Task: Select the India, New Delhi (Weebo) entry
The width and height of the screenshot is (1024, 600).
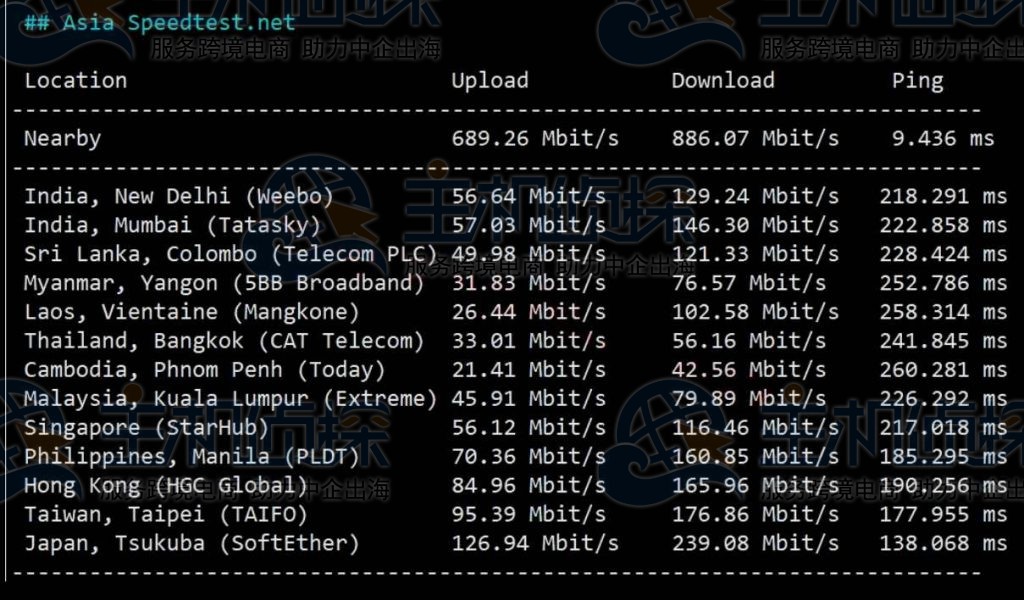Action: click(179, 197)
